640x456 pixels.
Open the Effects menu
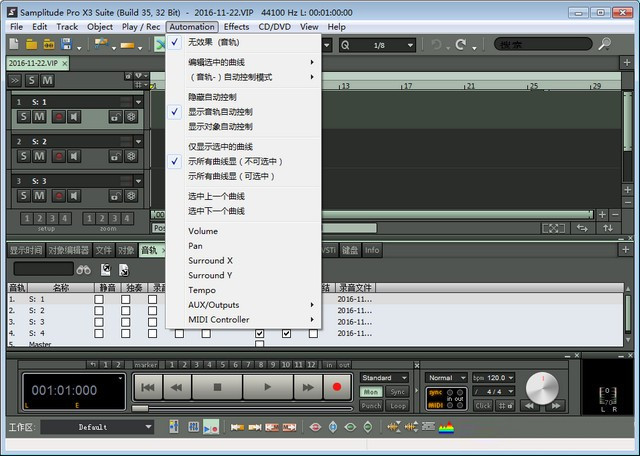[x=236, y=27]
